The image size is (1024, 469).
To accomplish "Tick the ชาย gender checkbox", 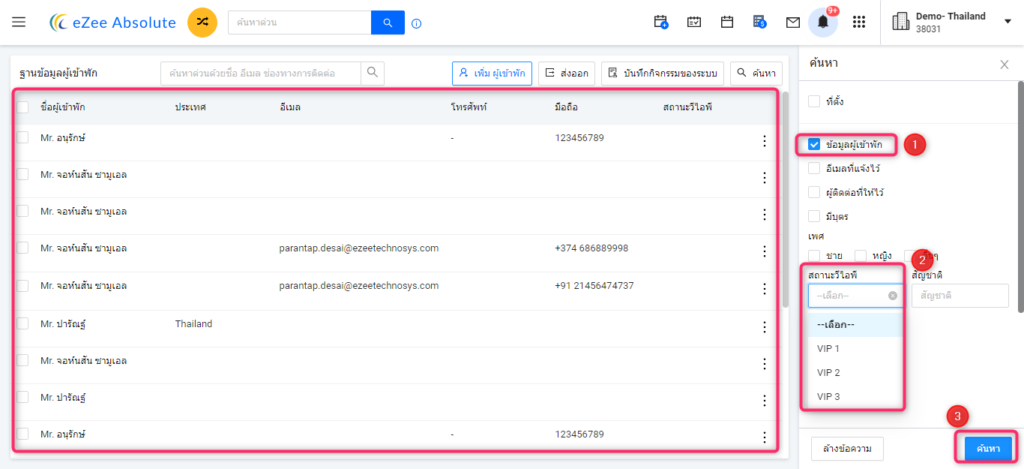I will coord(814,255).
